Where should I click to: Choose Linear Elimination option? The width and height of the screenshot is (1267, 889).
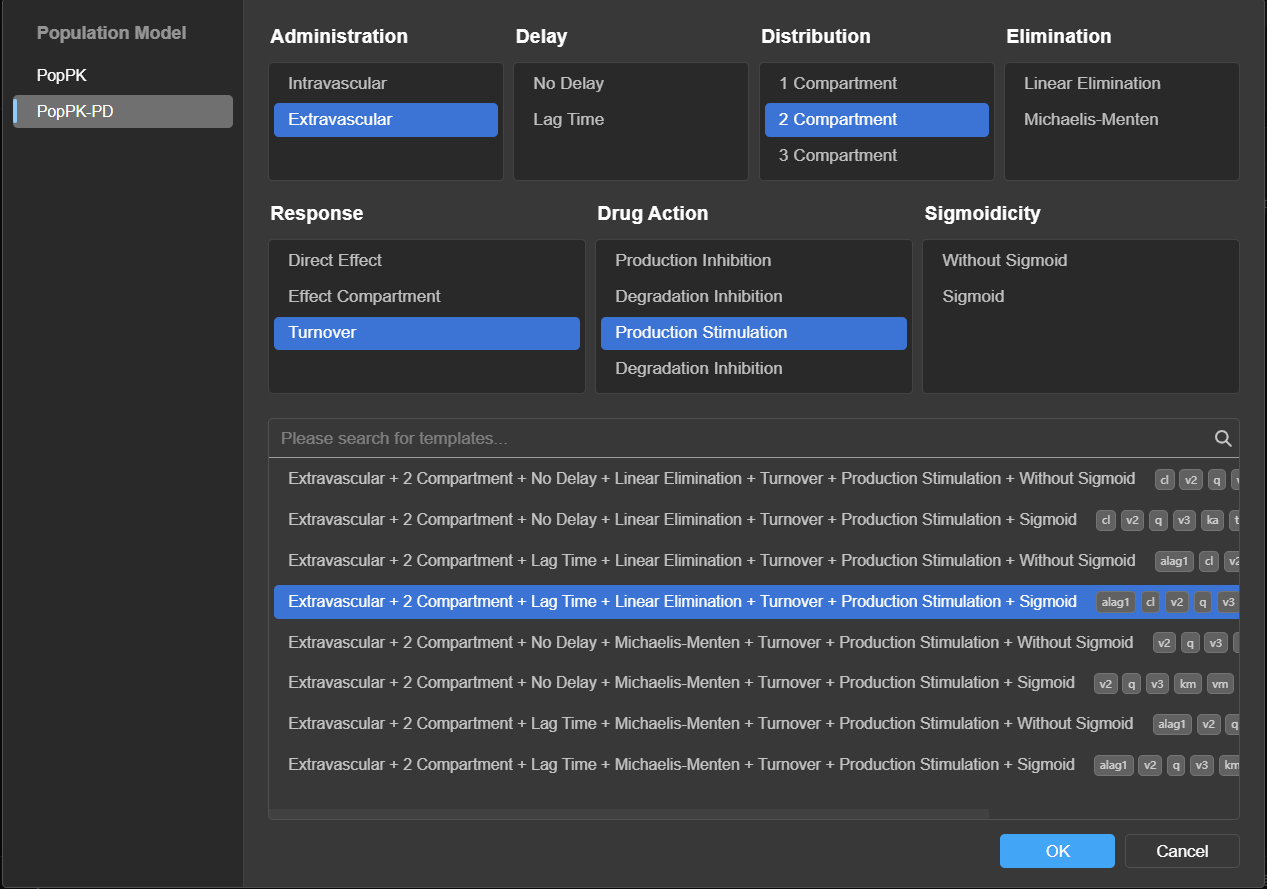coord(1122,83)
